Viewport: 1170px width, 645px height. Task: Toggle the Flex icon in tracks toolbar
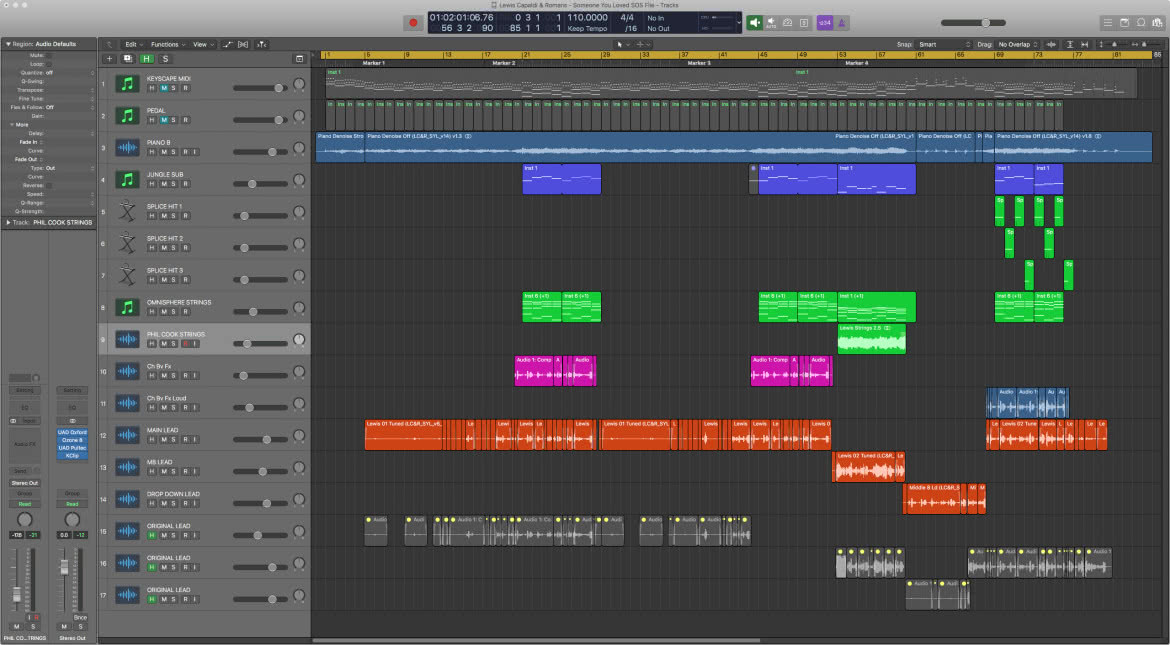point(243,45)
